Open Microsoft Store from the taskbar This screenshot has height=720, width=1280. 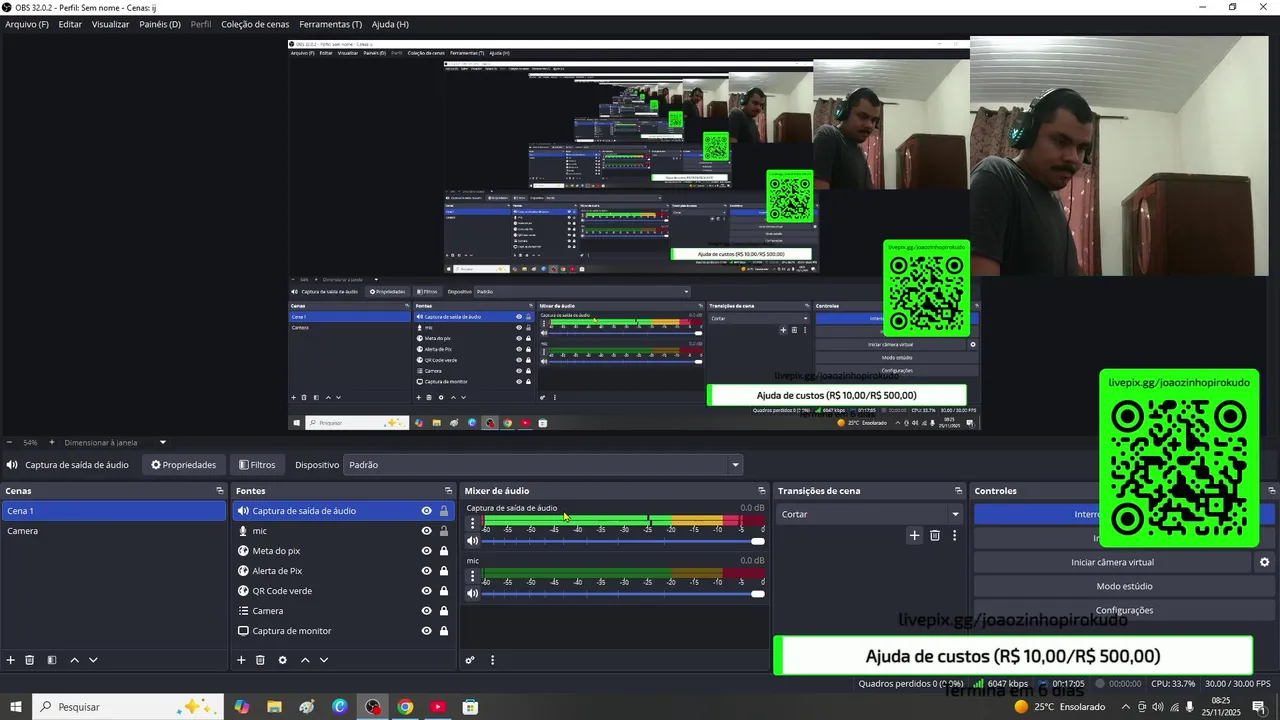point(470,707)
